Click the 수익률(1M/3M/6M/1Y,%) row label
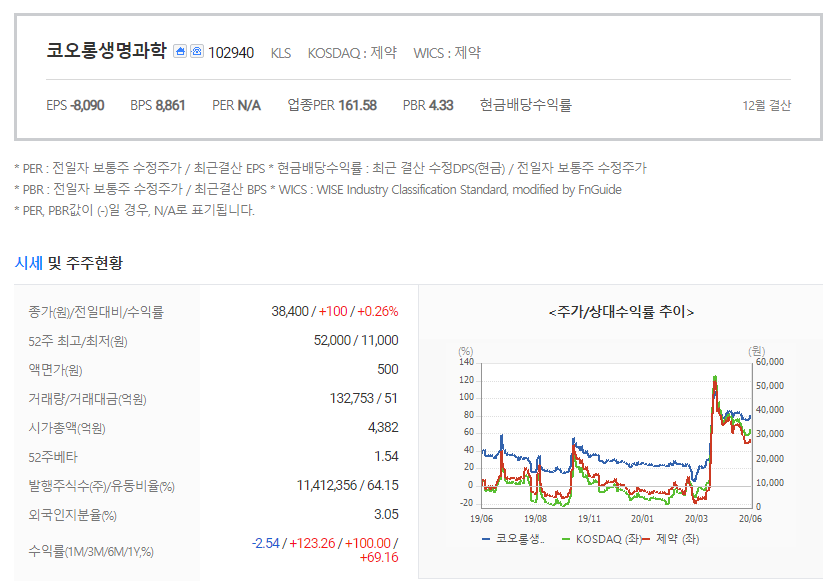Image resolution: width=837 pixels, height=581 pixels. coord(91,551)
